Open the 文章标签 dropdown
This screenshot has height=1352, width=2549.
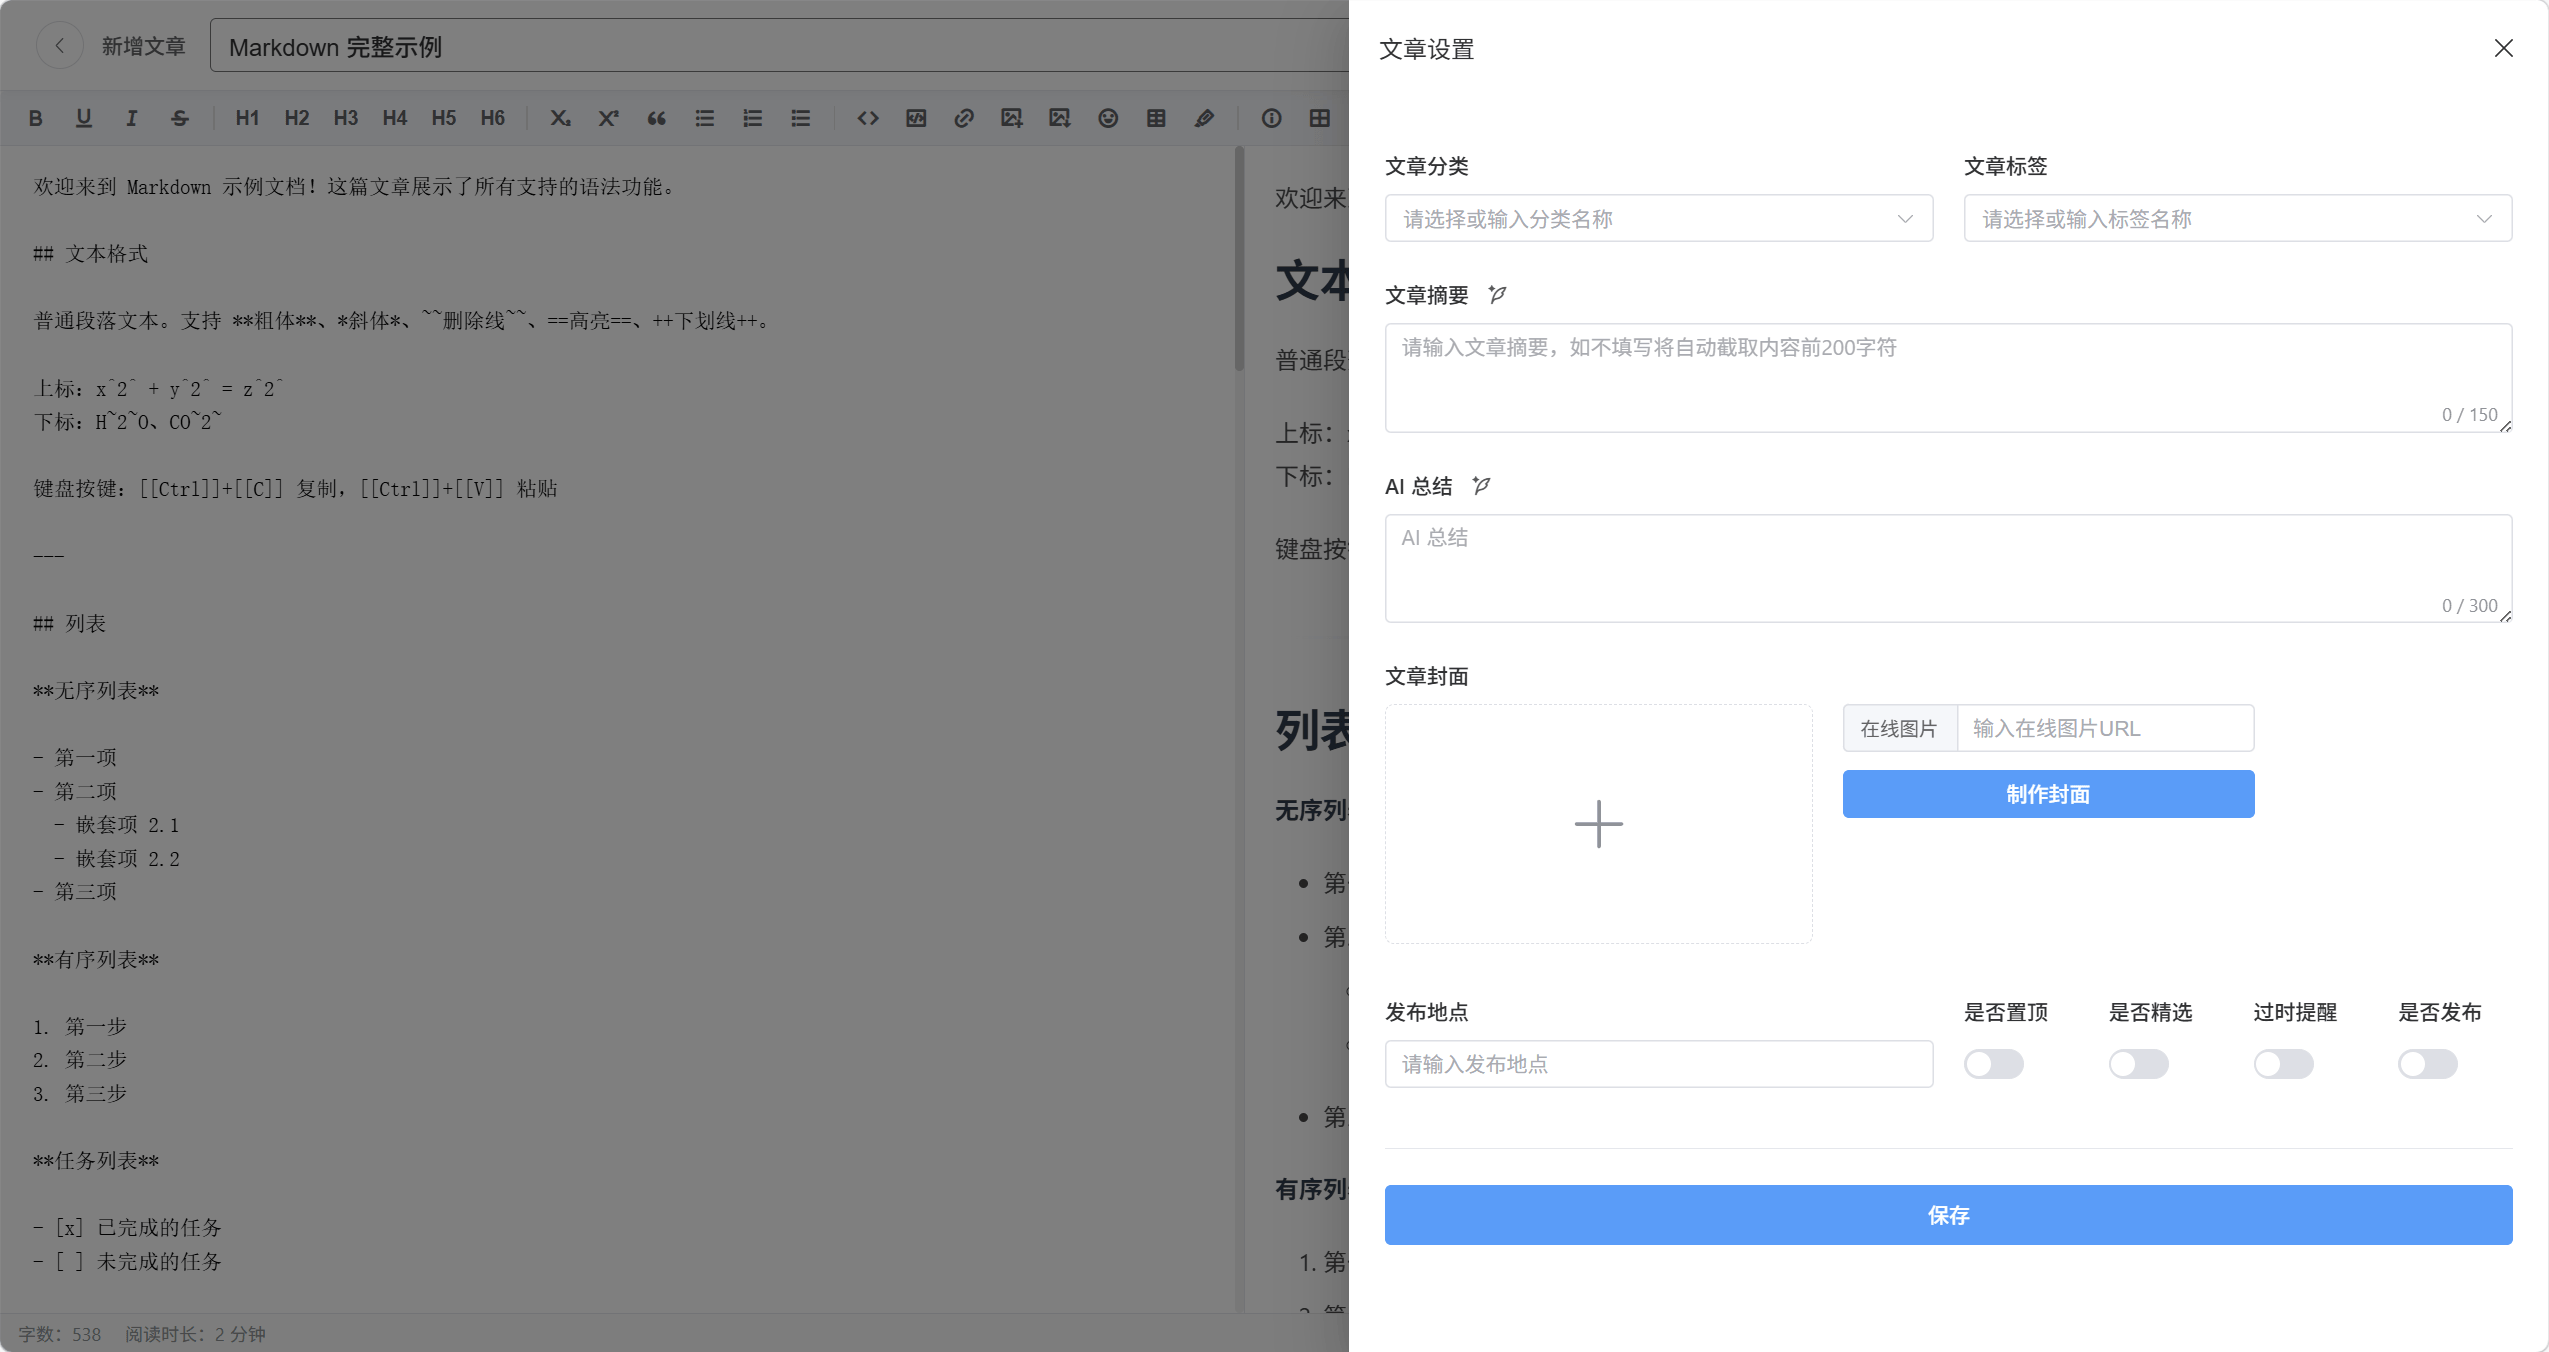pyautogui.click(x=2238, y=218)
